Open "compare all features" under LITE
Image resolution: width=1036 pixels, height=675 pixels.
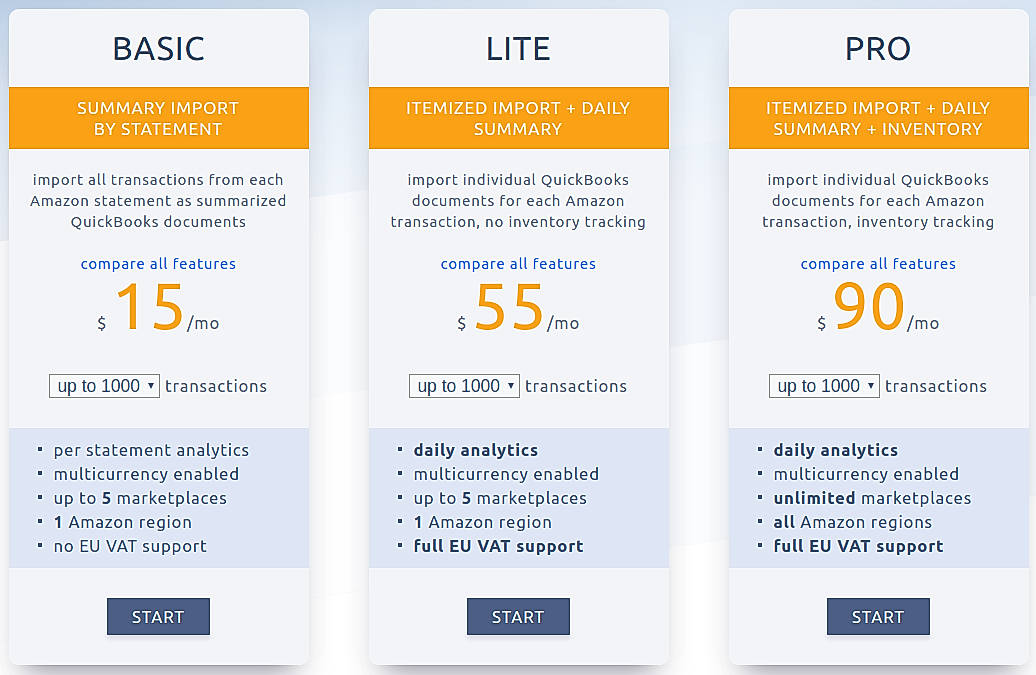click(518, 263)
